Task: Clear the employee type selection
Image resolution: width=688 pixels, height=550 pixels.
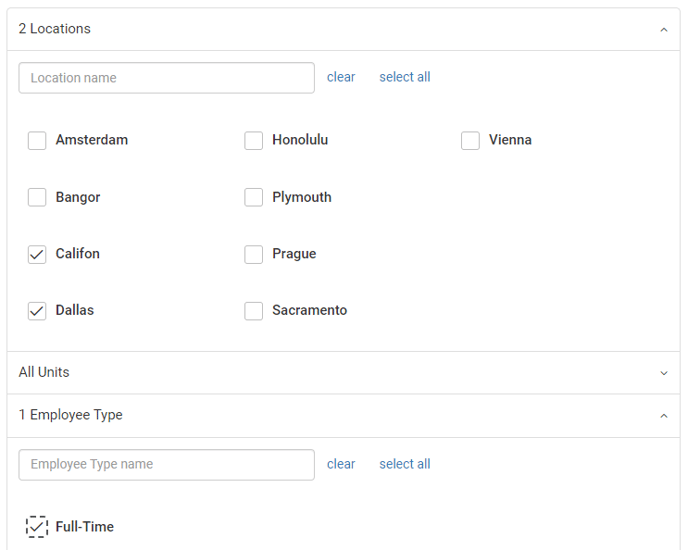Action: [341, 465]
